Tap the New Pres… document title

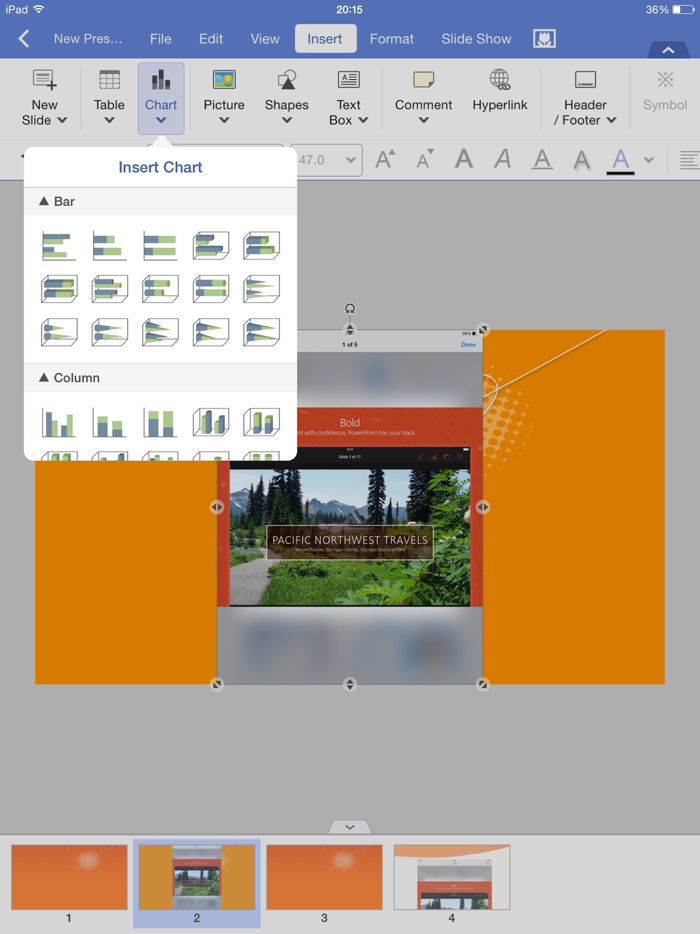pos(88,39)
